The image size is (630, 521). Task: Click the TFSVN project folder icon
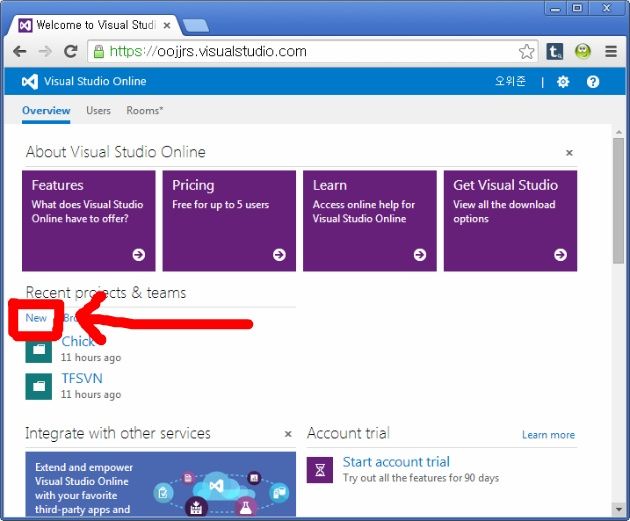tap(39, 386)
